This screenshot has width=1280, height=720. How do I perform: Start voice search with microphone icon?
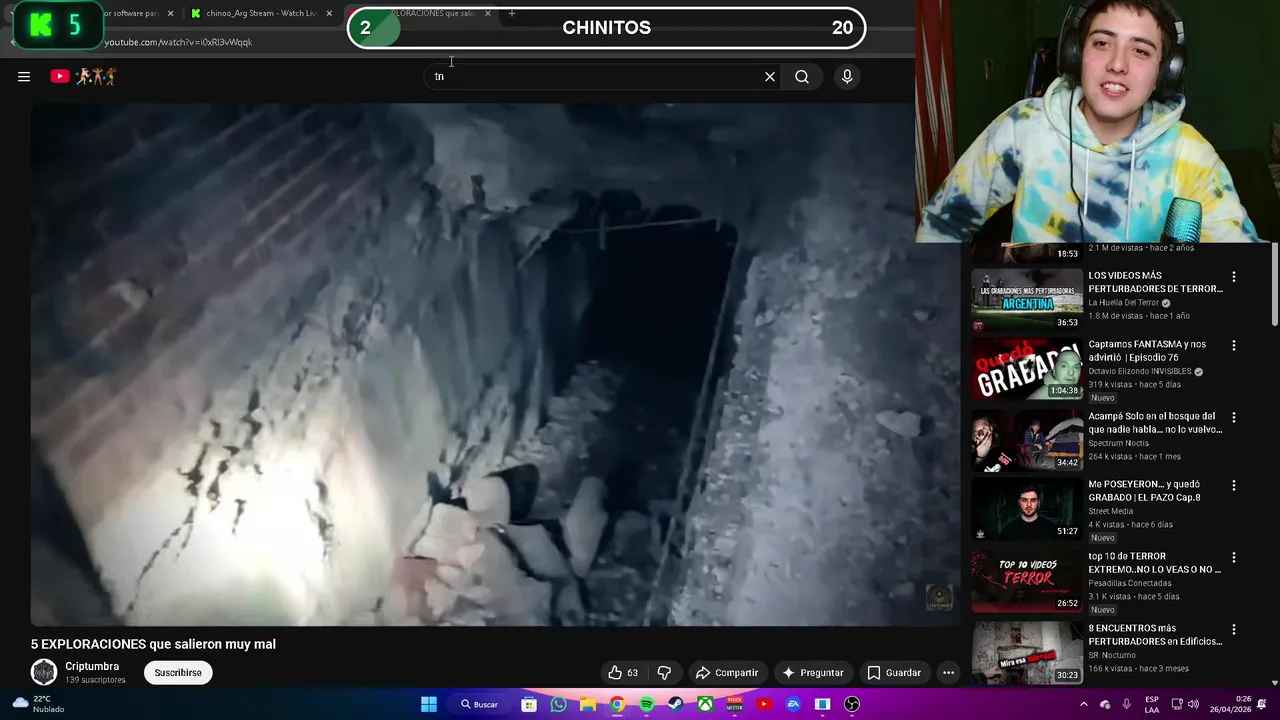(x=847, y=76)
